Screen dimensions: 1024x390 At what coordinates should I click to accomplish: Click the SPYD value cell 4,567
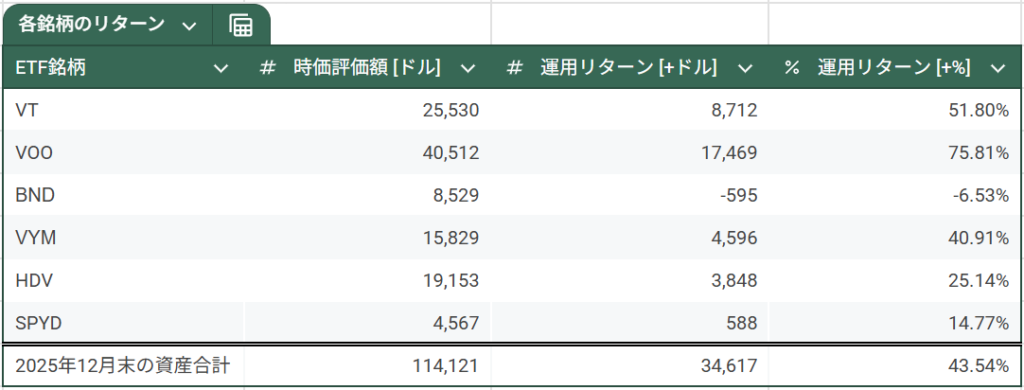pyautogui.click(x=368, y=322)
